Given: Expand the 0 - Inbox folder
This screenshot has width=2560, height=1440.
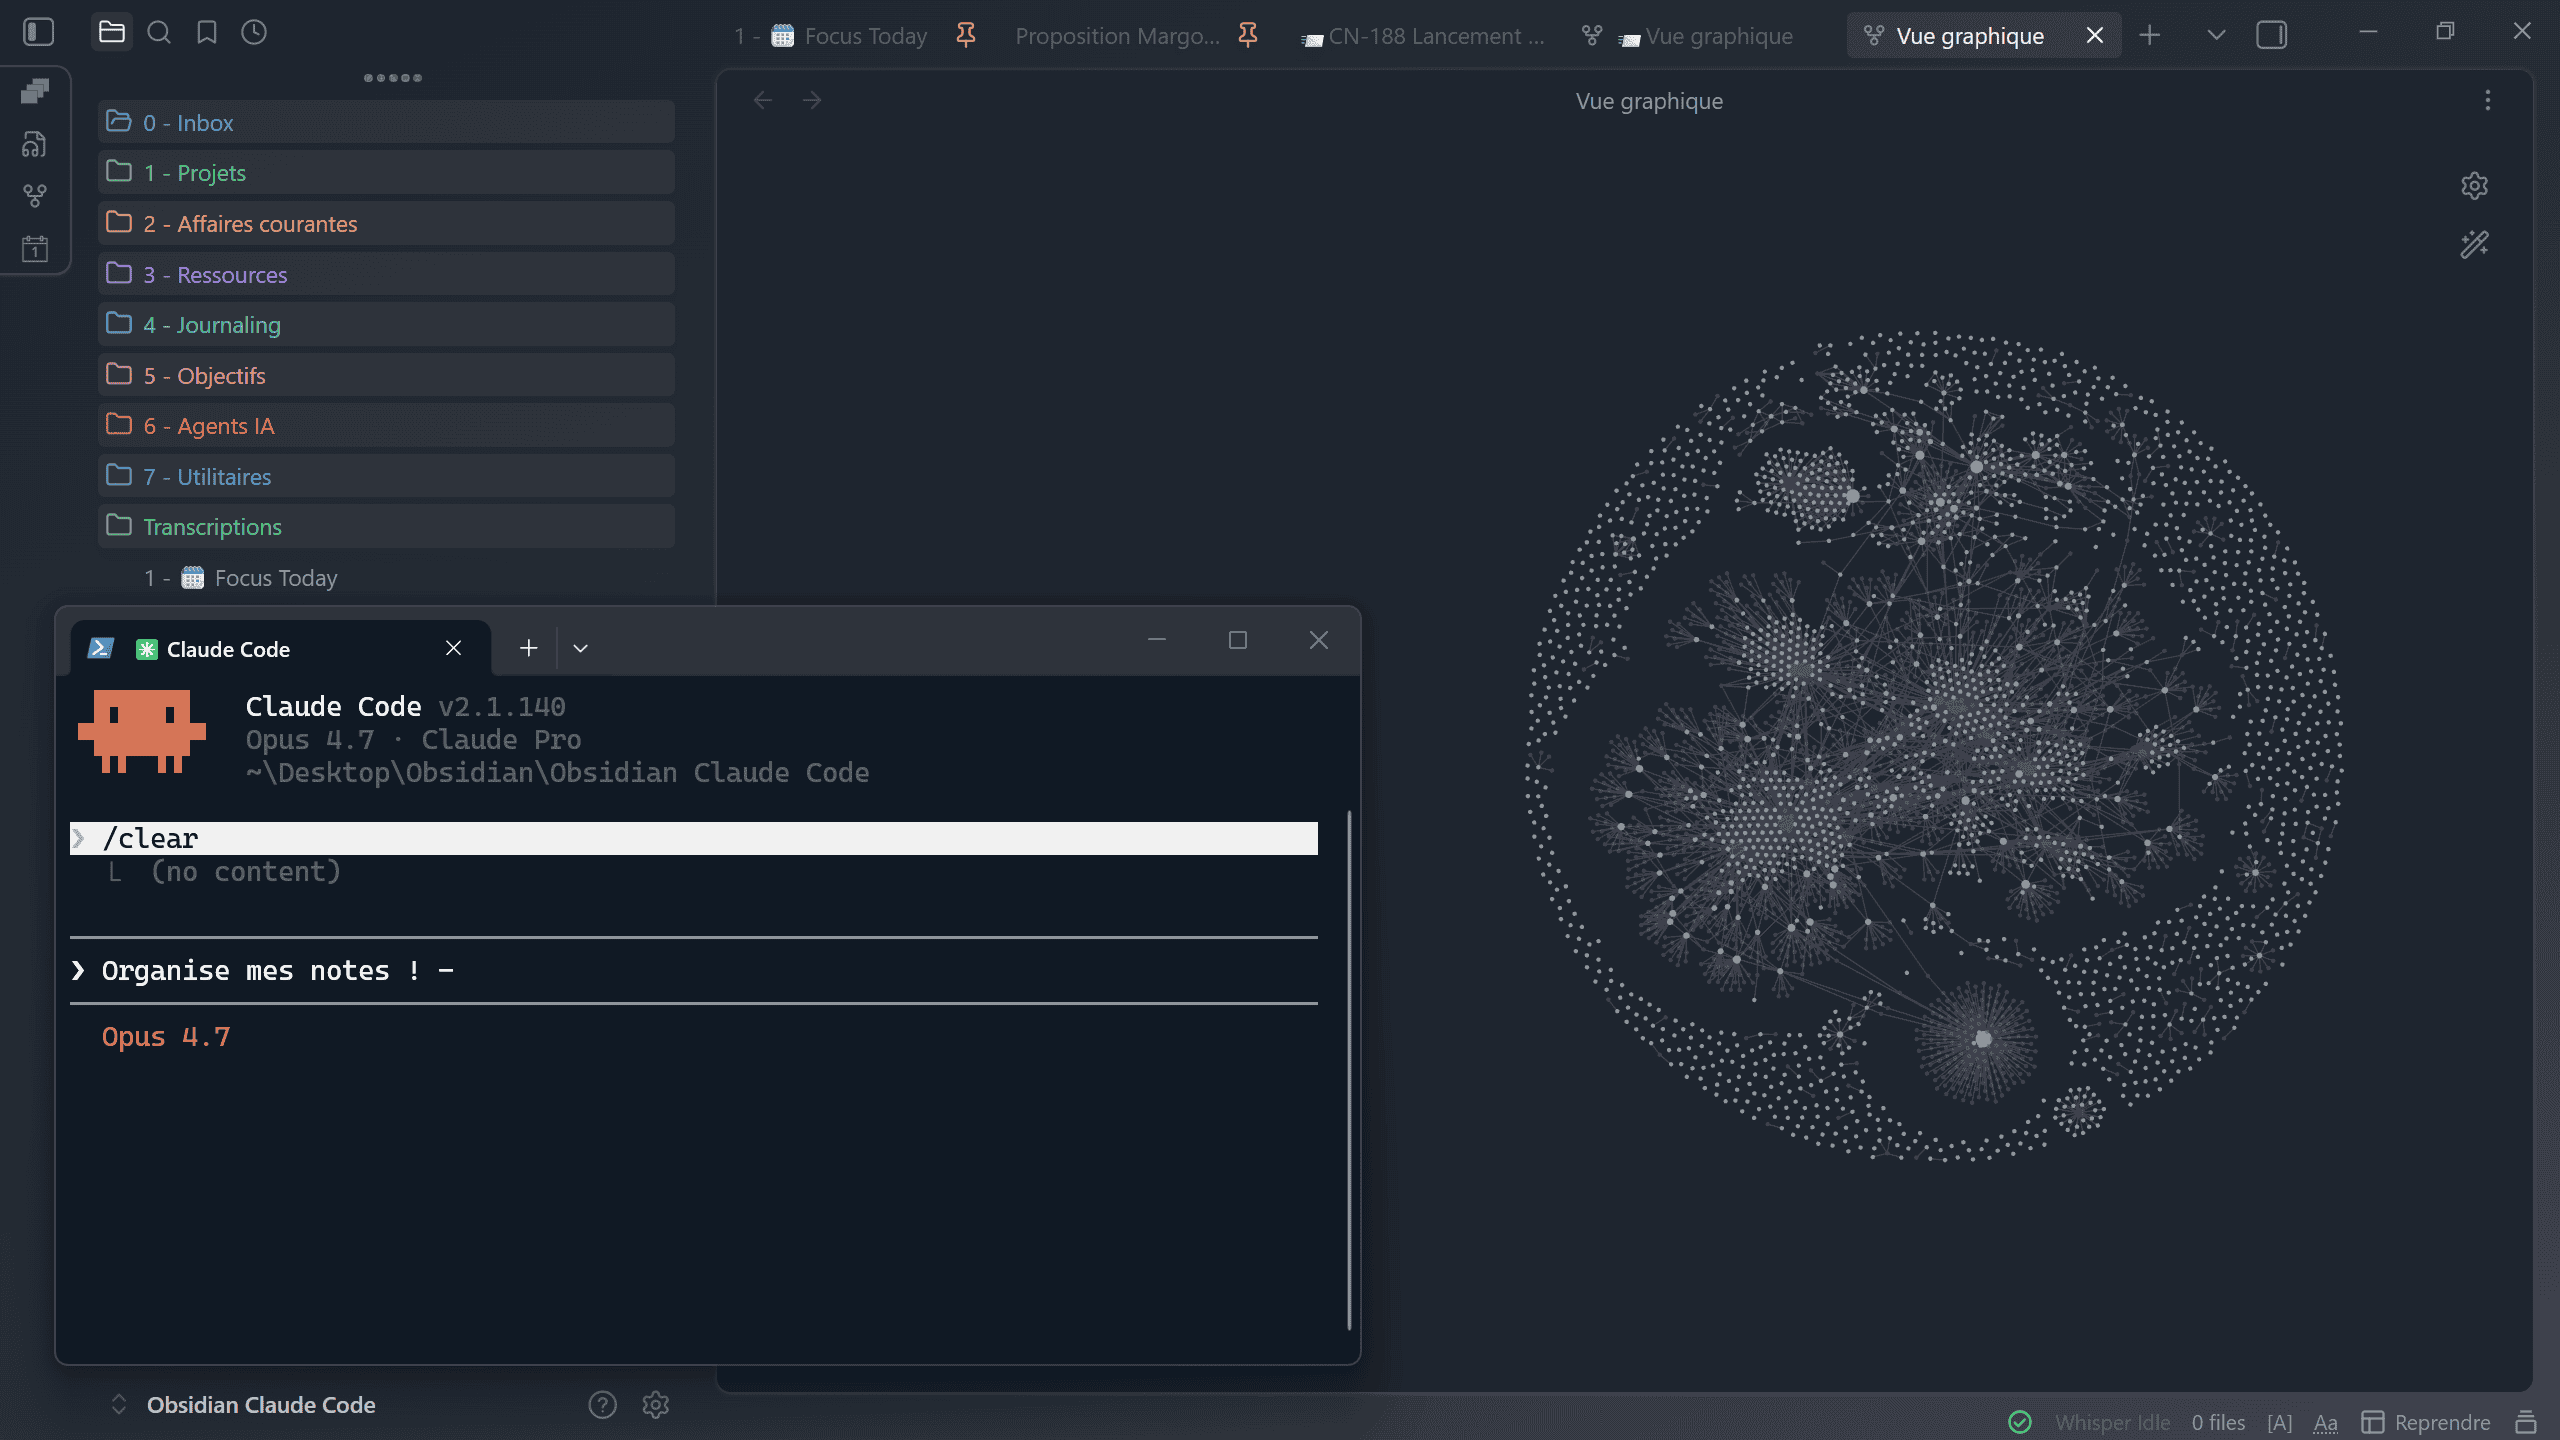Looking at the screenshot, I should (386, 122).
